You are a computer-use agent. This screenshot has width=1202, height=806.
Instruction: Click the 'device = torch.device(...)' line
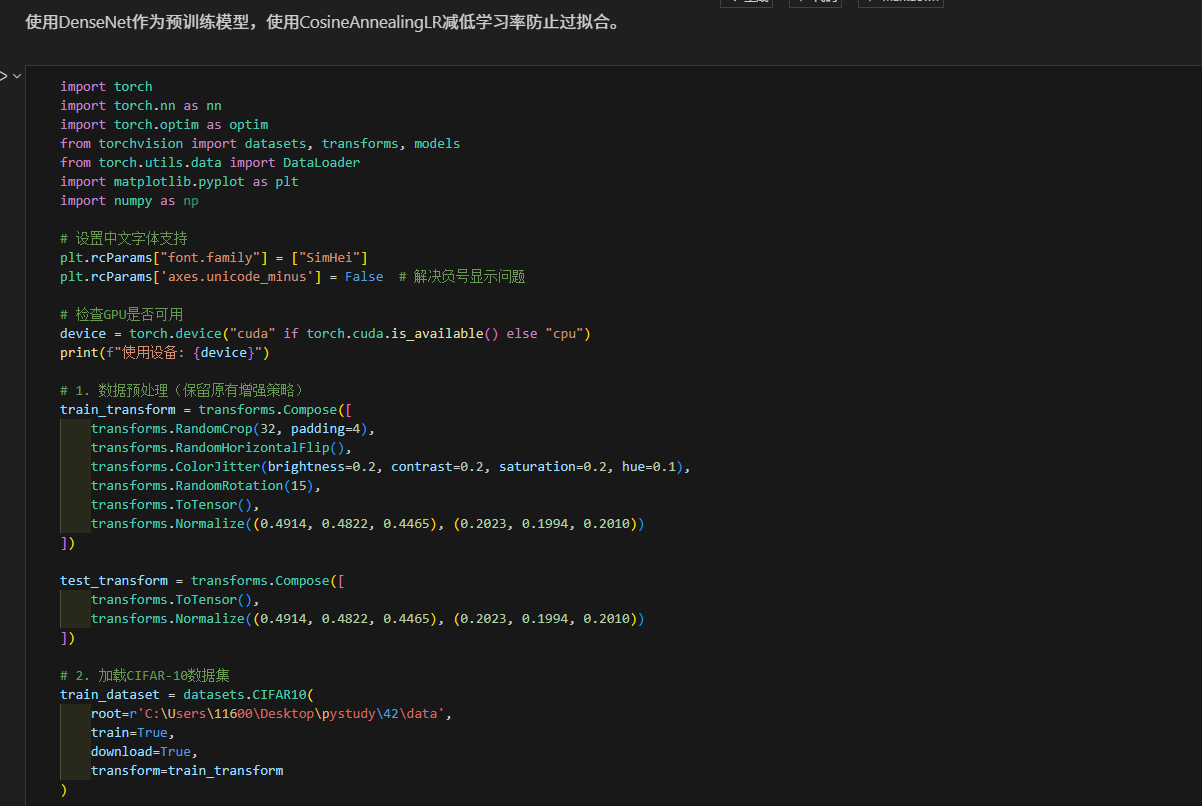point(326,333)
